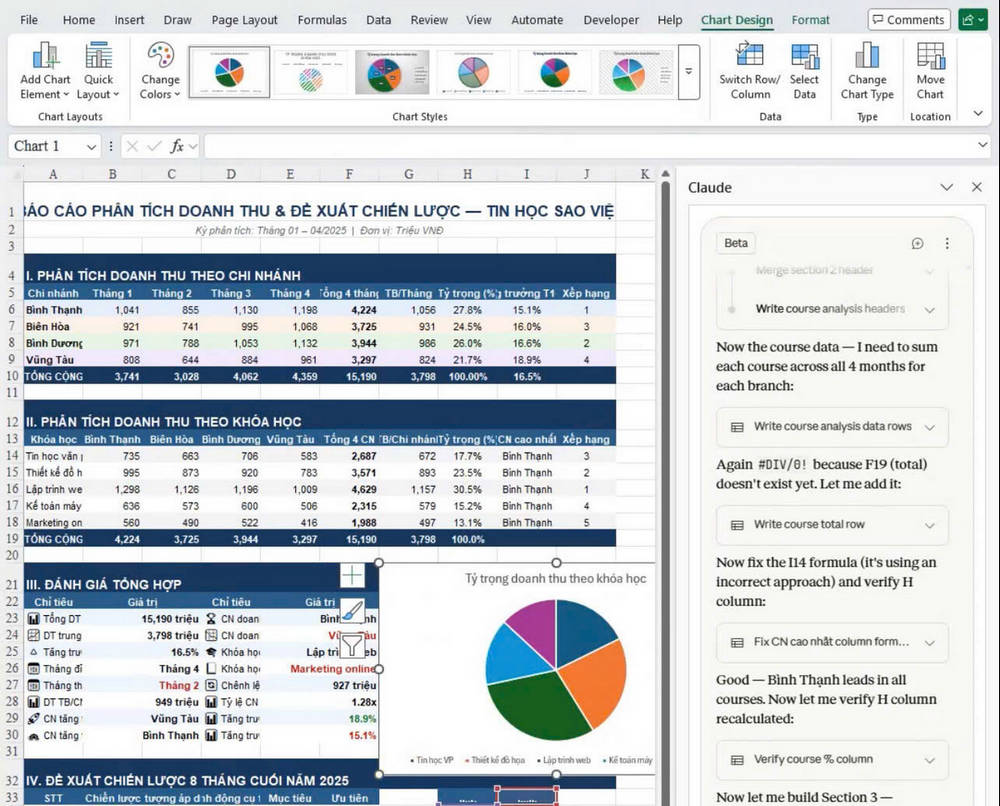Switch to the Data tab
This screenshot has height=806, width=1000.
click(378, 20)
